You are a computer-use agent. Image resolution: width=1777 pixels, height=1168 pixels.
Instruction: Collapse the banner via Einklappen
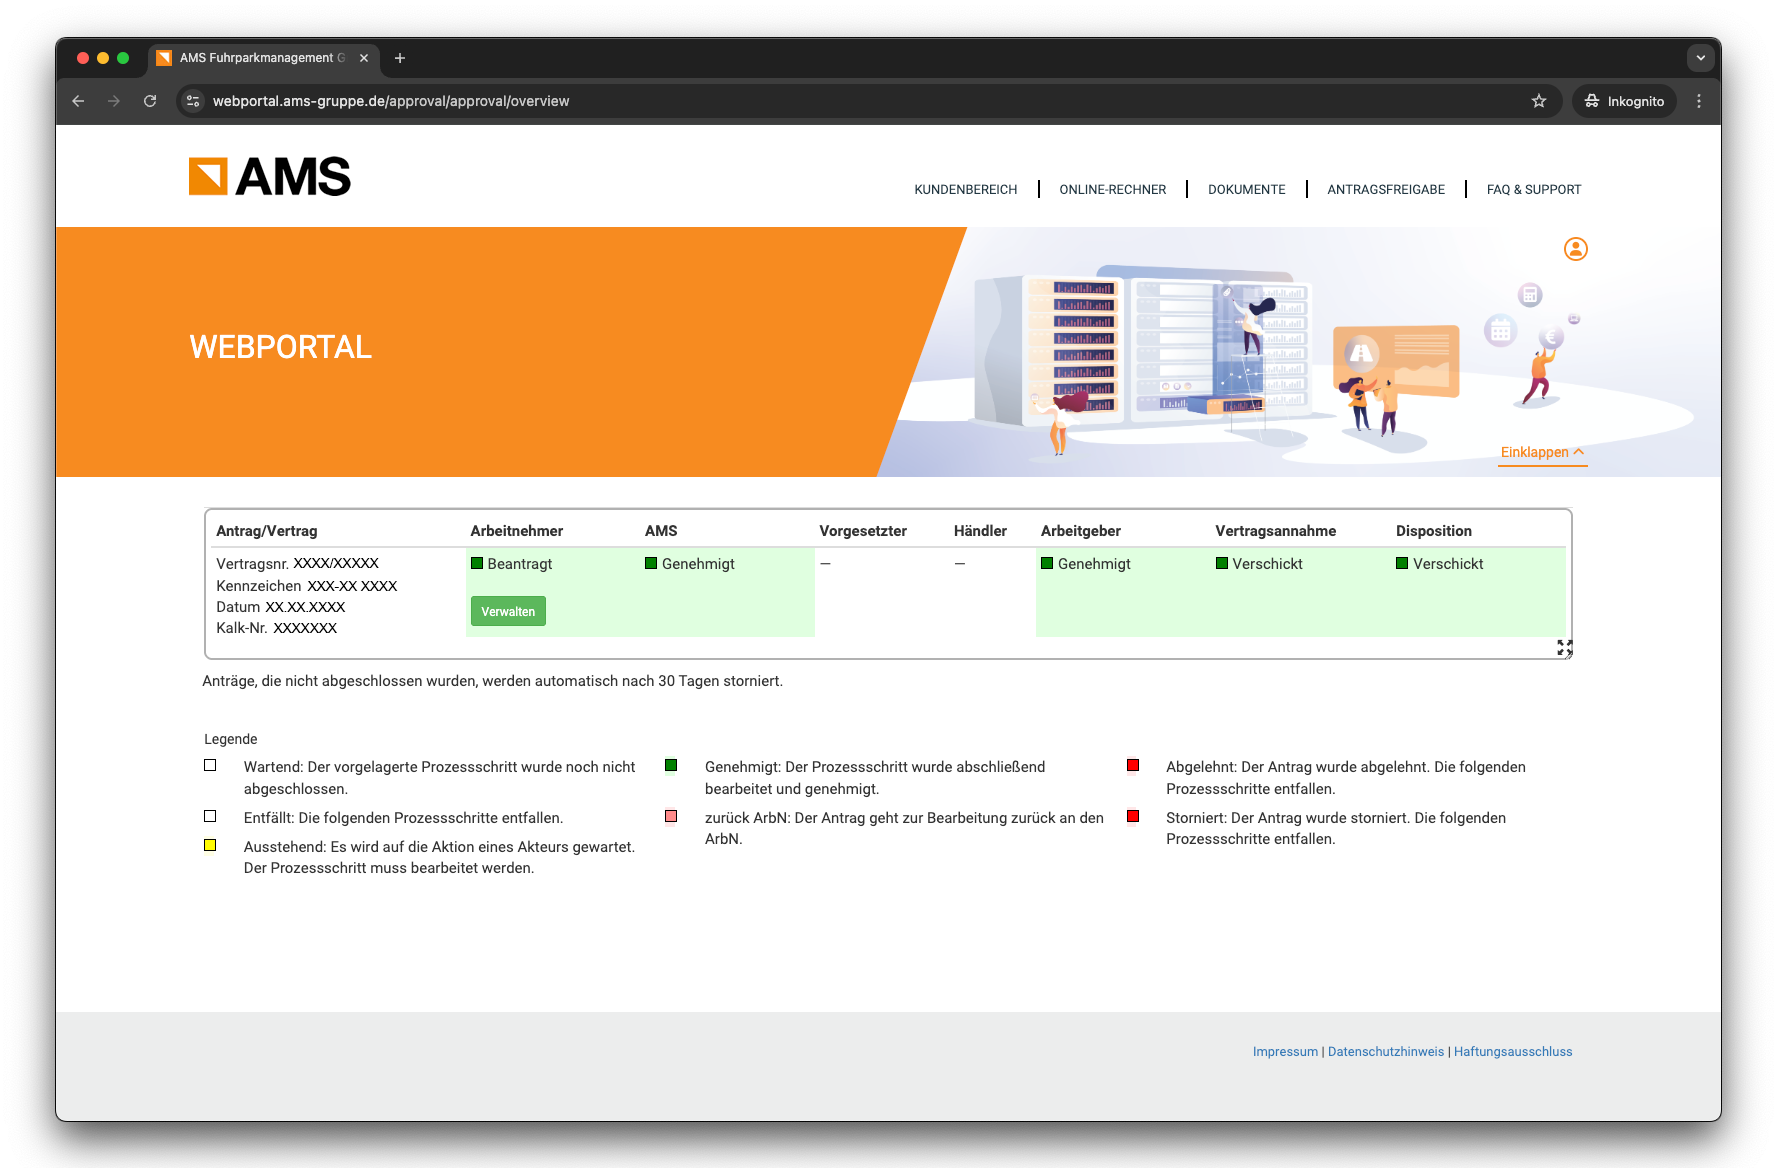(x=1542, y=453)
